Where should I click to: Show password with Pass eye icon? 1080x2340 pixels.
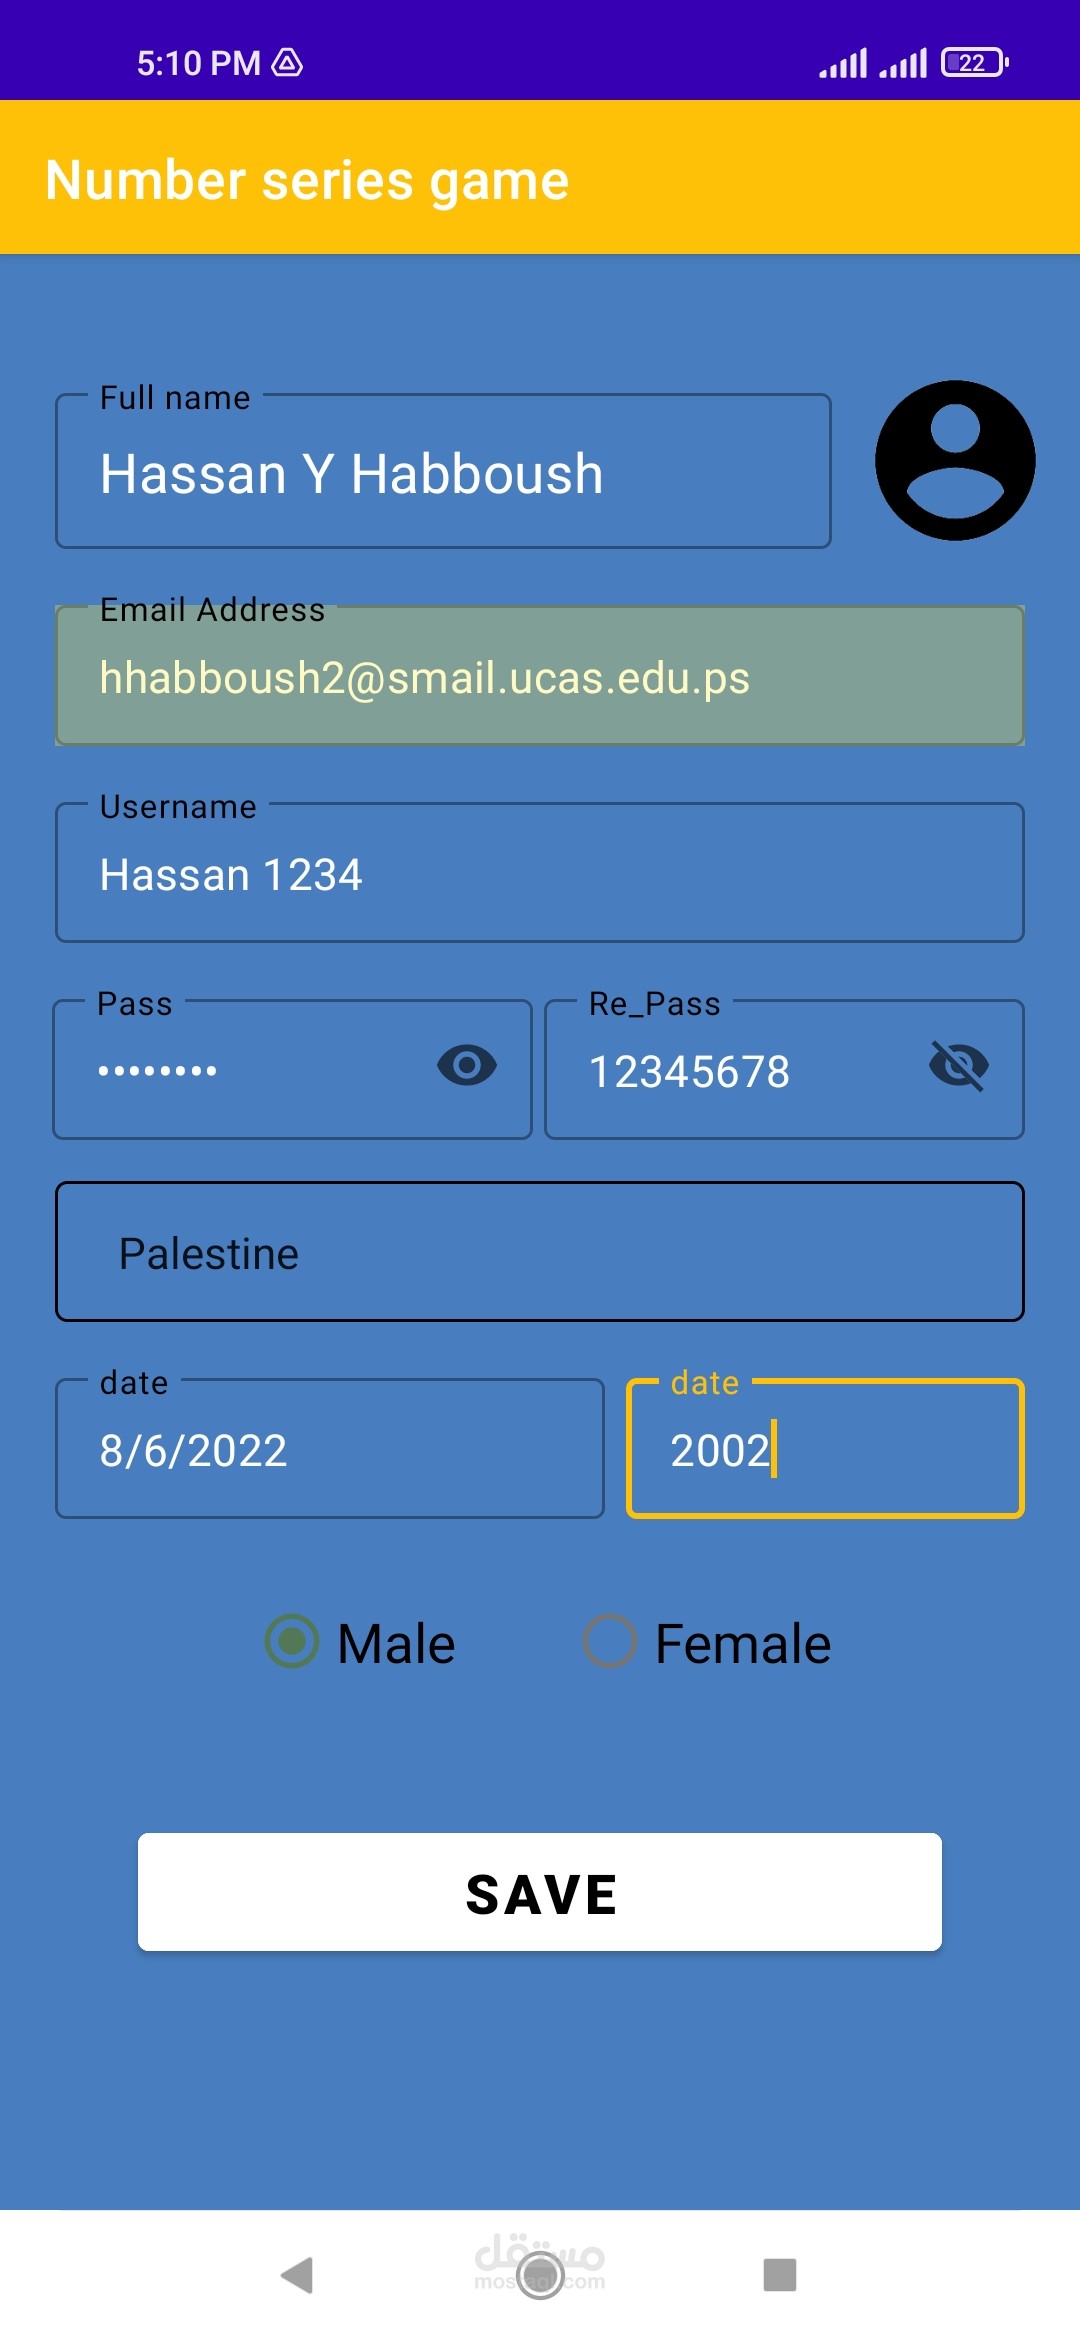click(467, 1065)
